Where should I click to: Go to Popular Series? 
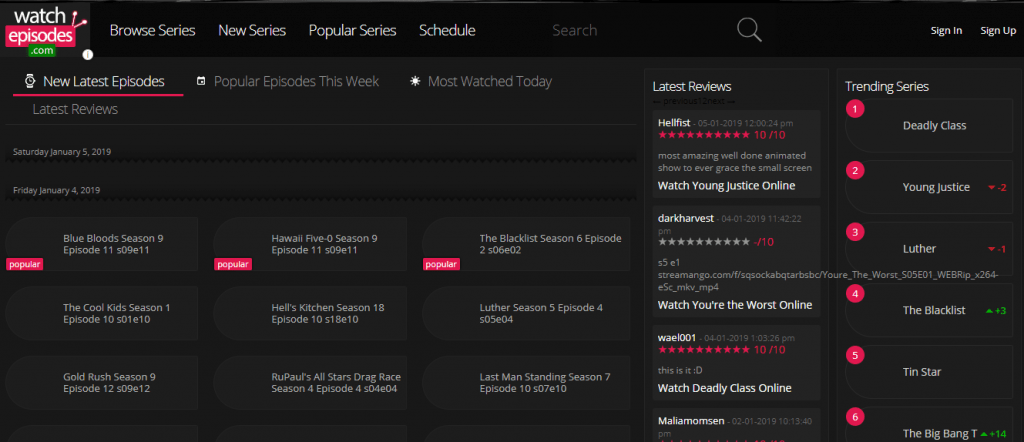[353, 30]
